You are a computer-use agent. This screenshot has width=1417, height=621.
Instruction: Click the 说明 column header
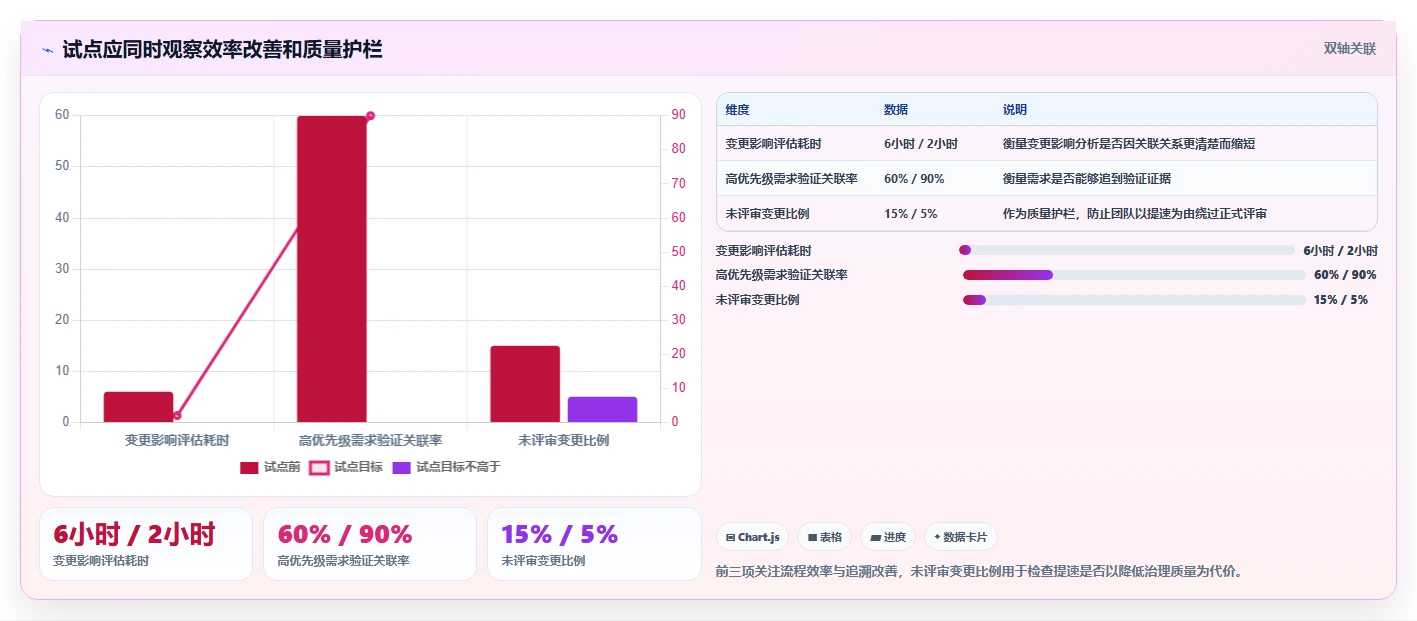[1015, 110]
